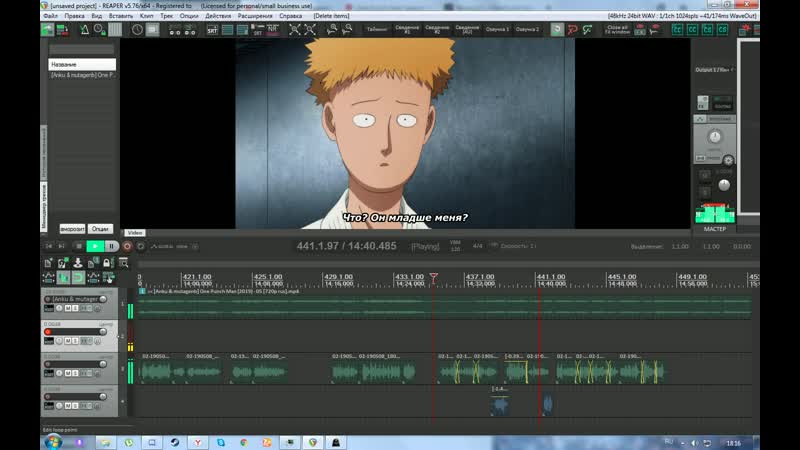Click the Тайминг toolbar button
This screenshot has height=450, width=800.
(x=377, y=30)
